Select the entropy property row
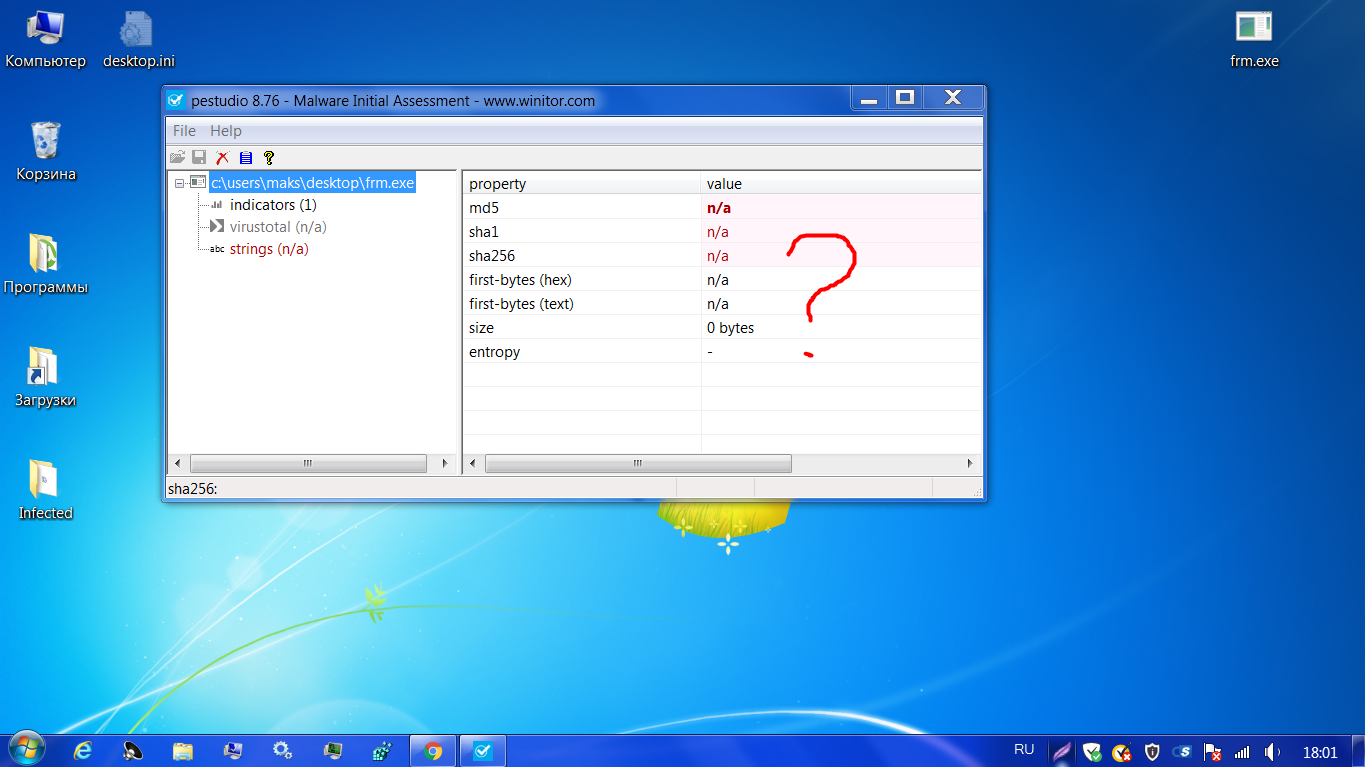This screenshot has height=767, width=1365. [722, 352]
